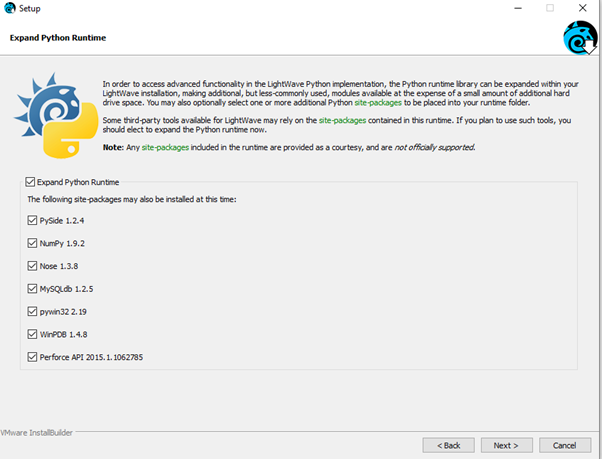Cancel the setup wizard
Viewport: 602px width, 459px height.
click(x=565, y=445)
